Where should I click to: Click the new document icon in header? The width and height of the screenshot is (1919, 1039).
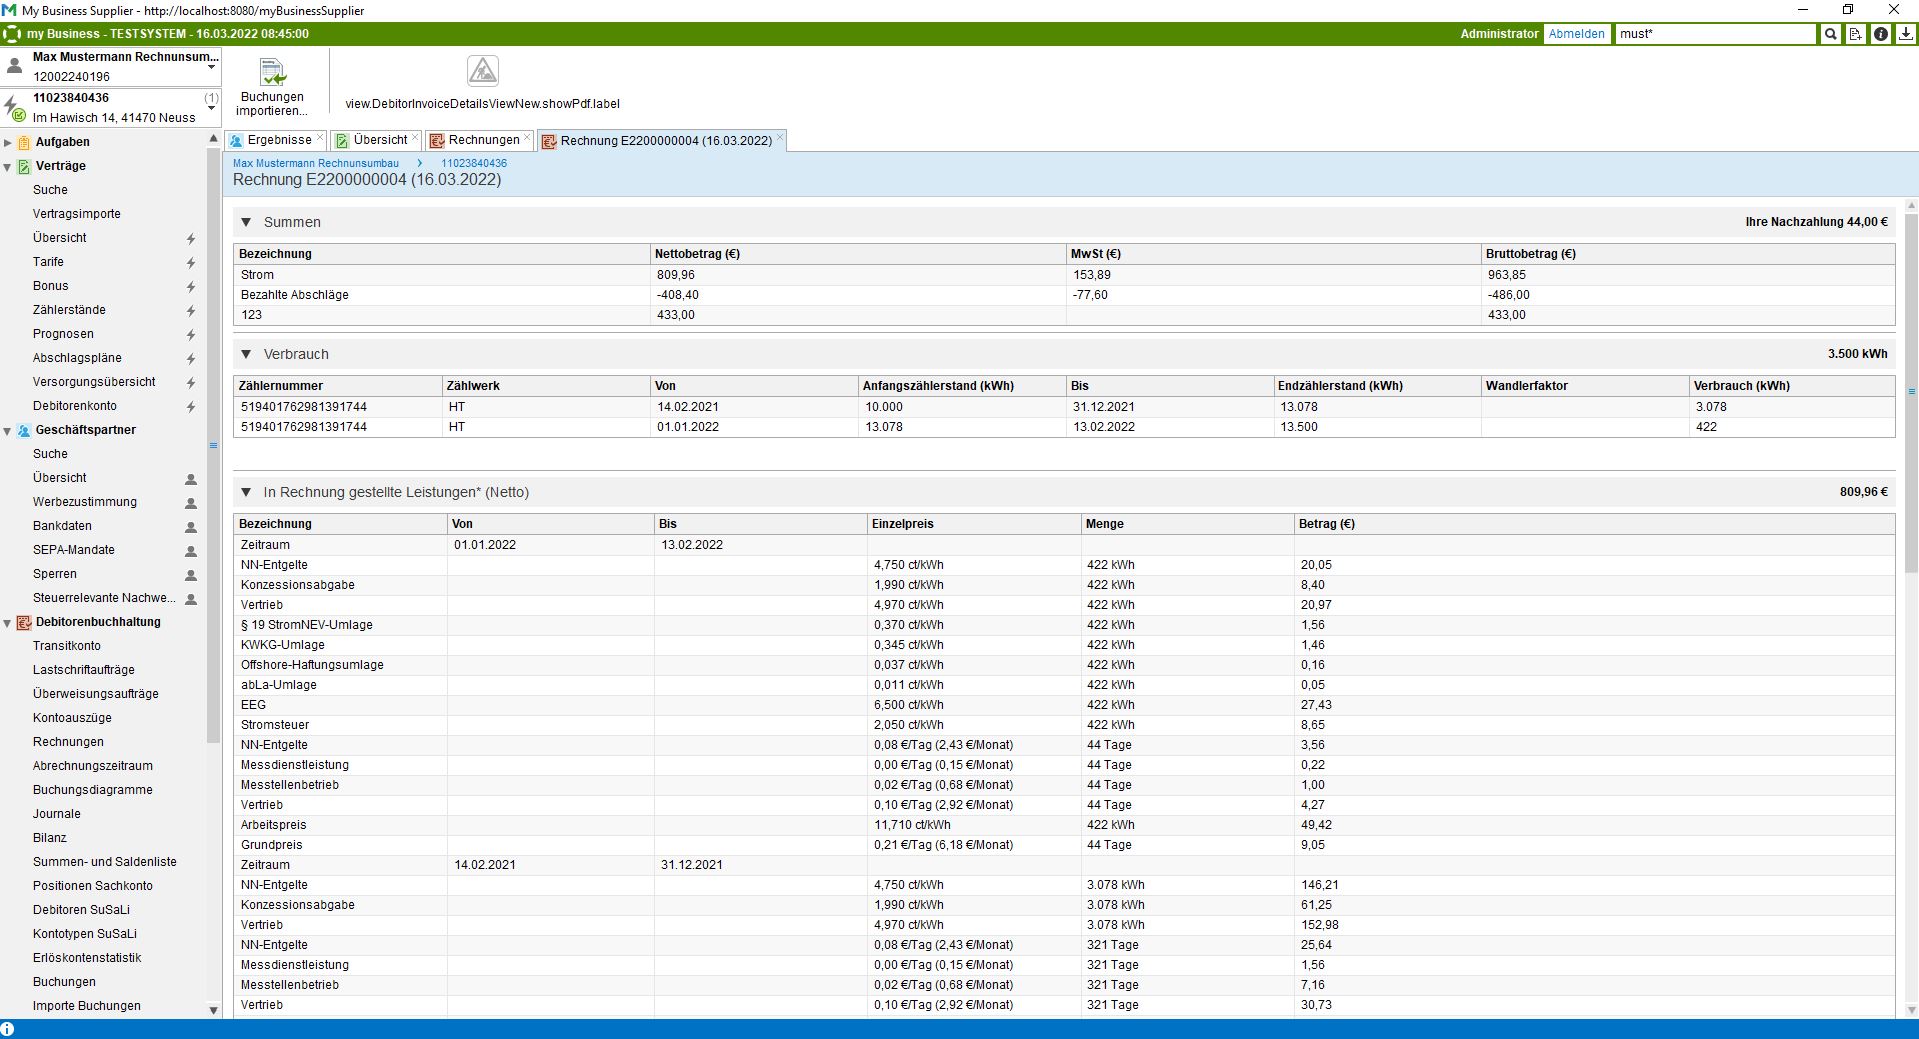1855,34
